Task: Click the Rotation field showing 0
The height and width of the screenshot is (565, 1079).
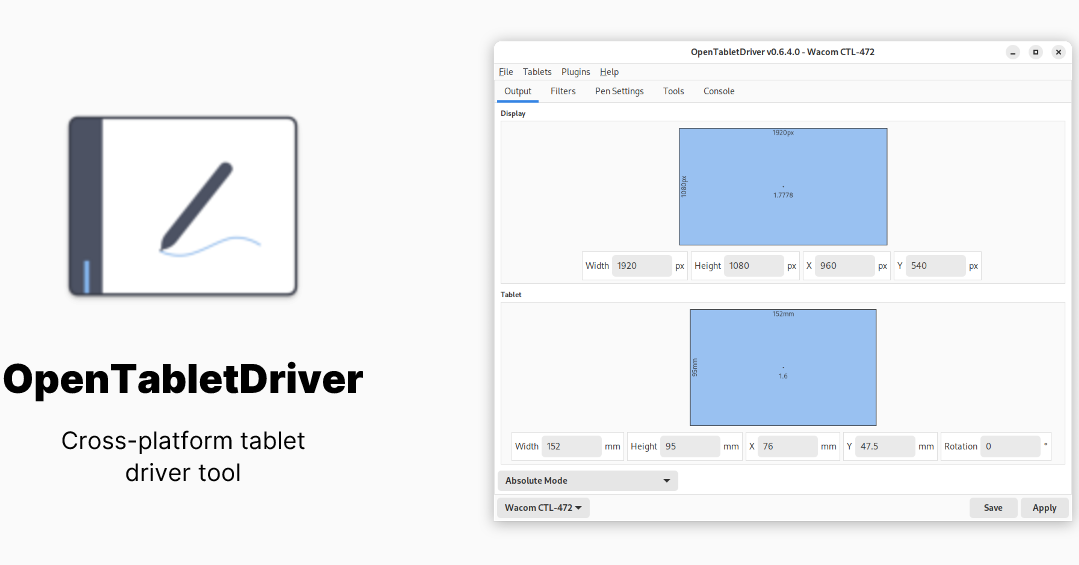Action: [1010, 447]
